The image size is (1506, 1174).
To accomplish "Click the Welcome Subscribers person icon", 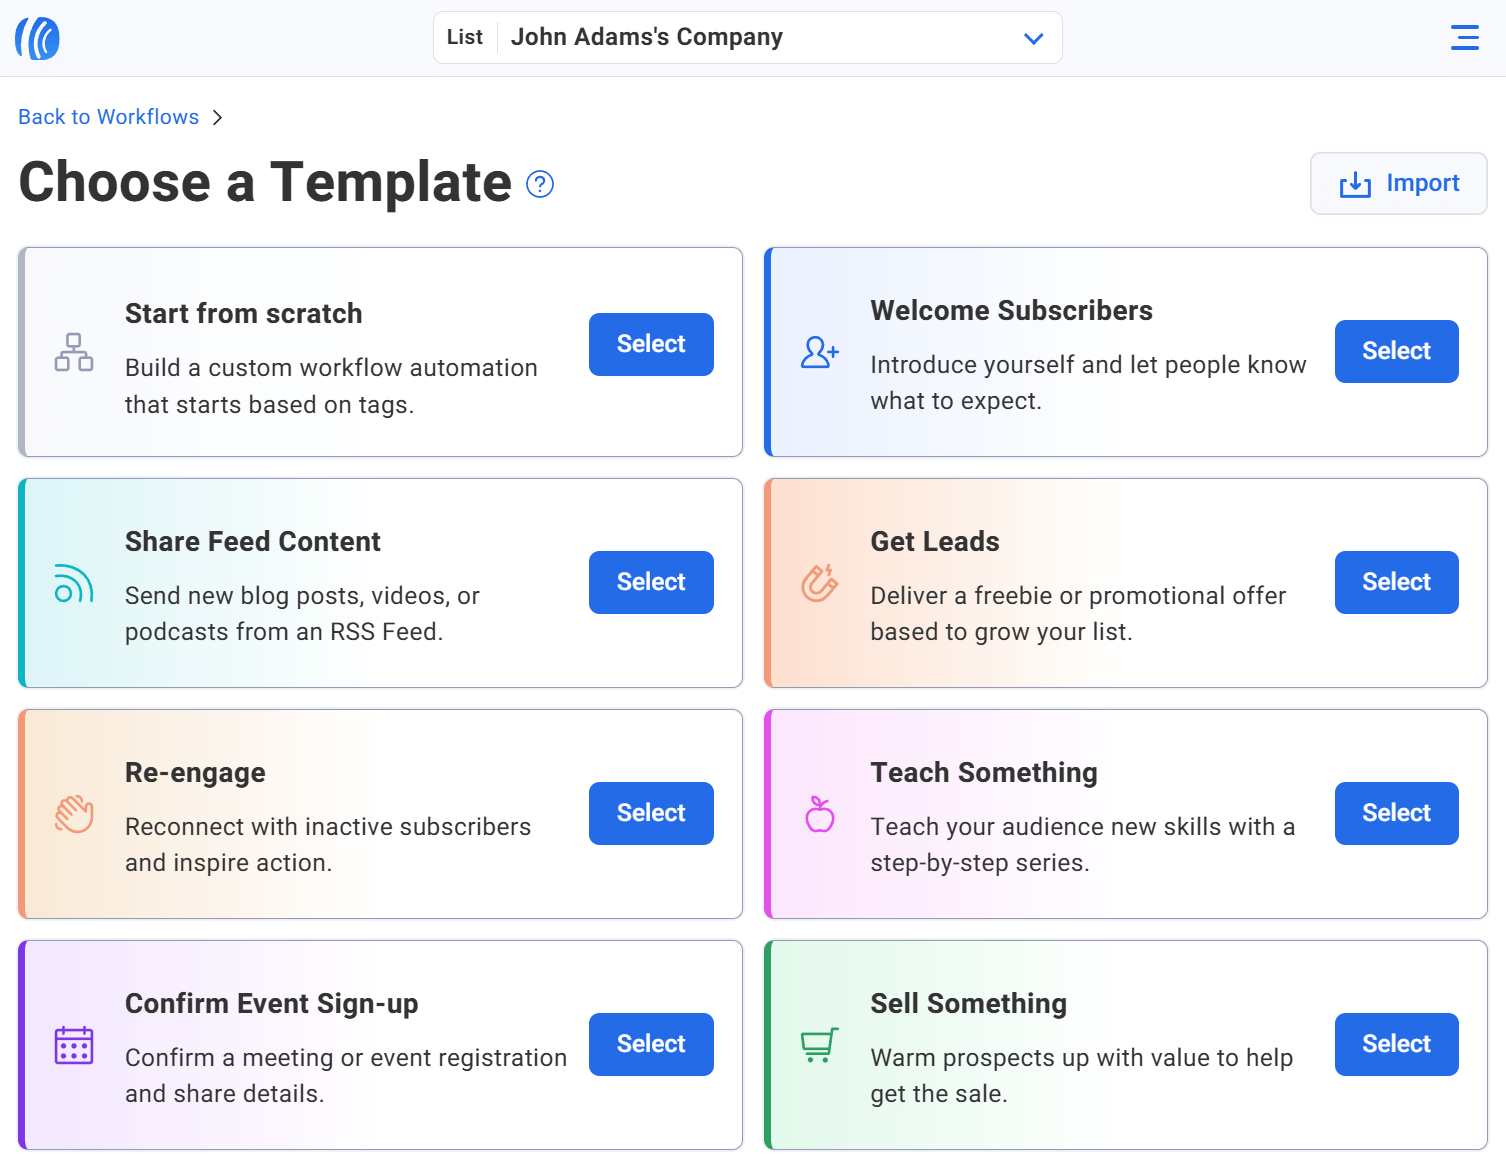I will click(x=819, y=352).
